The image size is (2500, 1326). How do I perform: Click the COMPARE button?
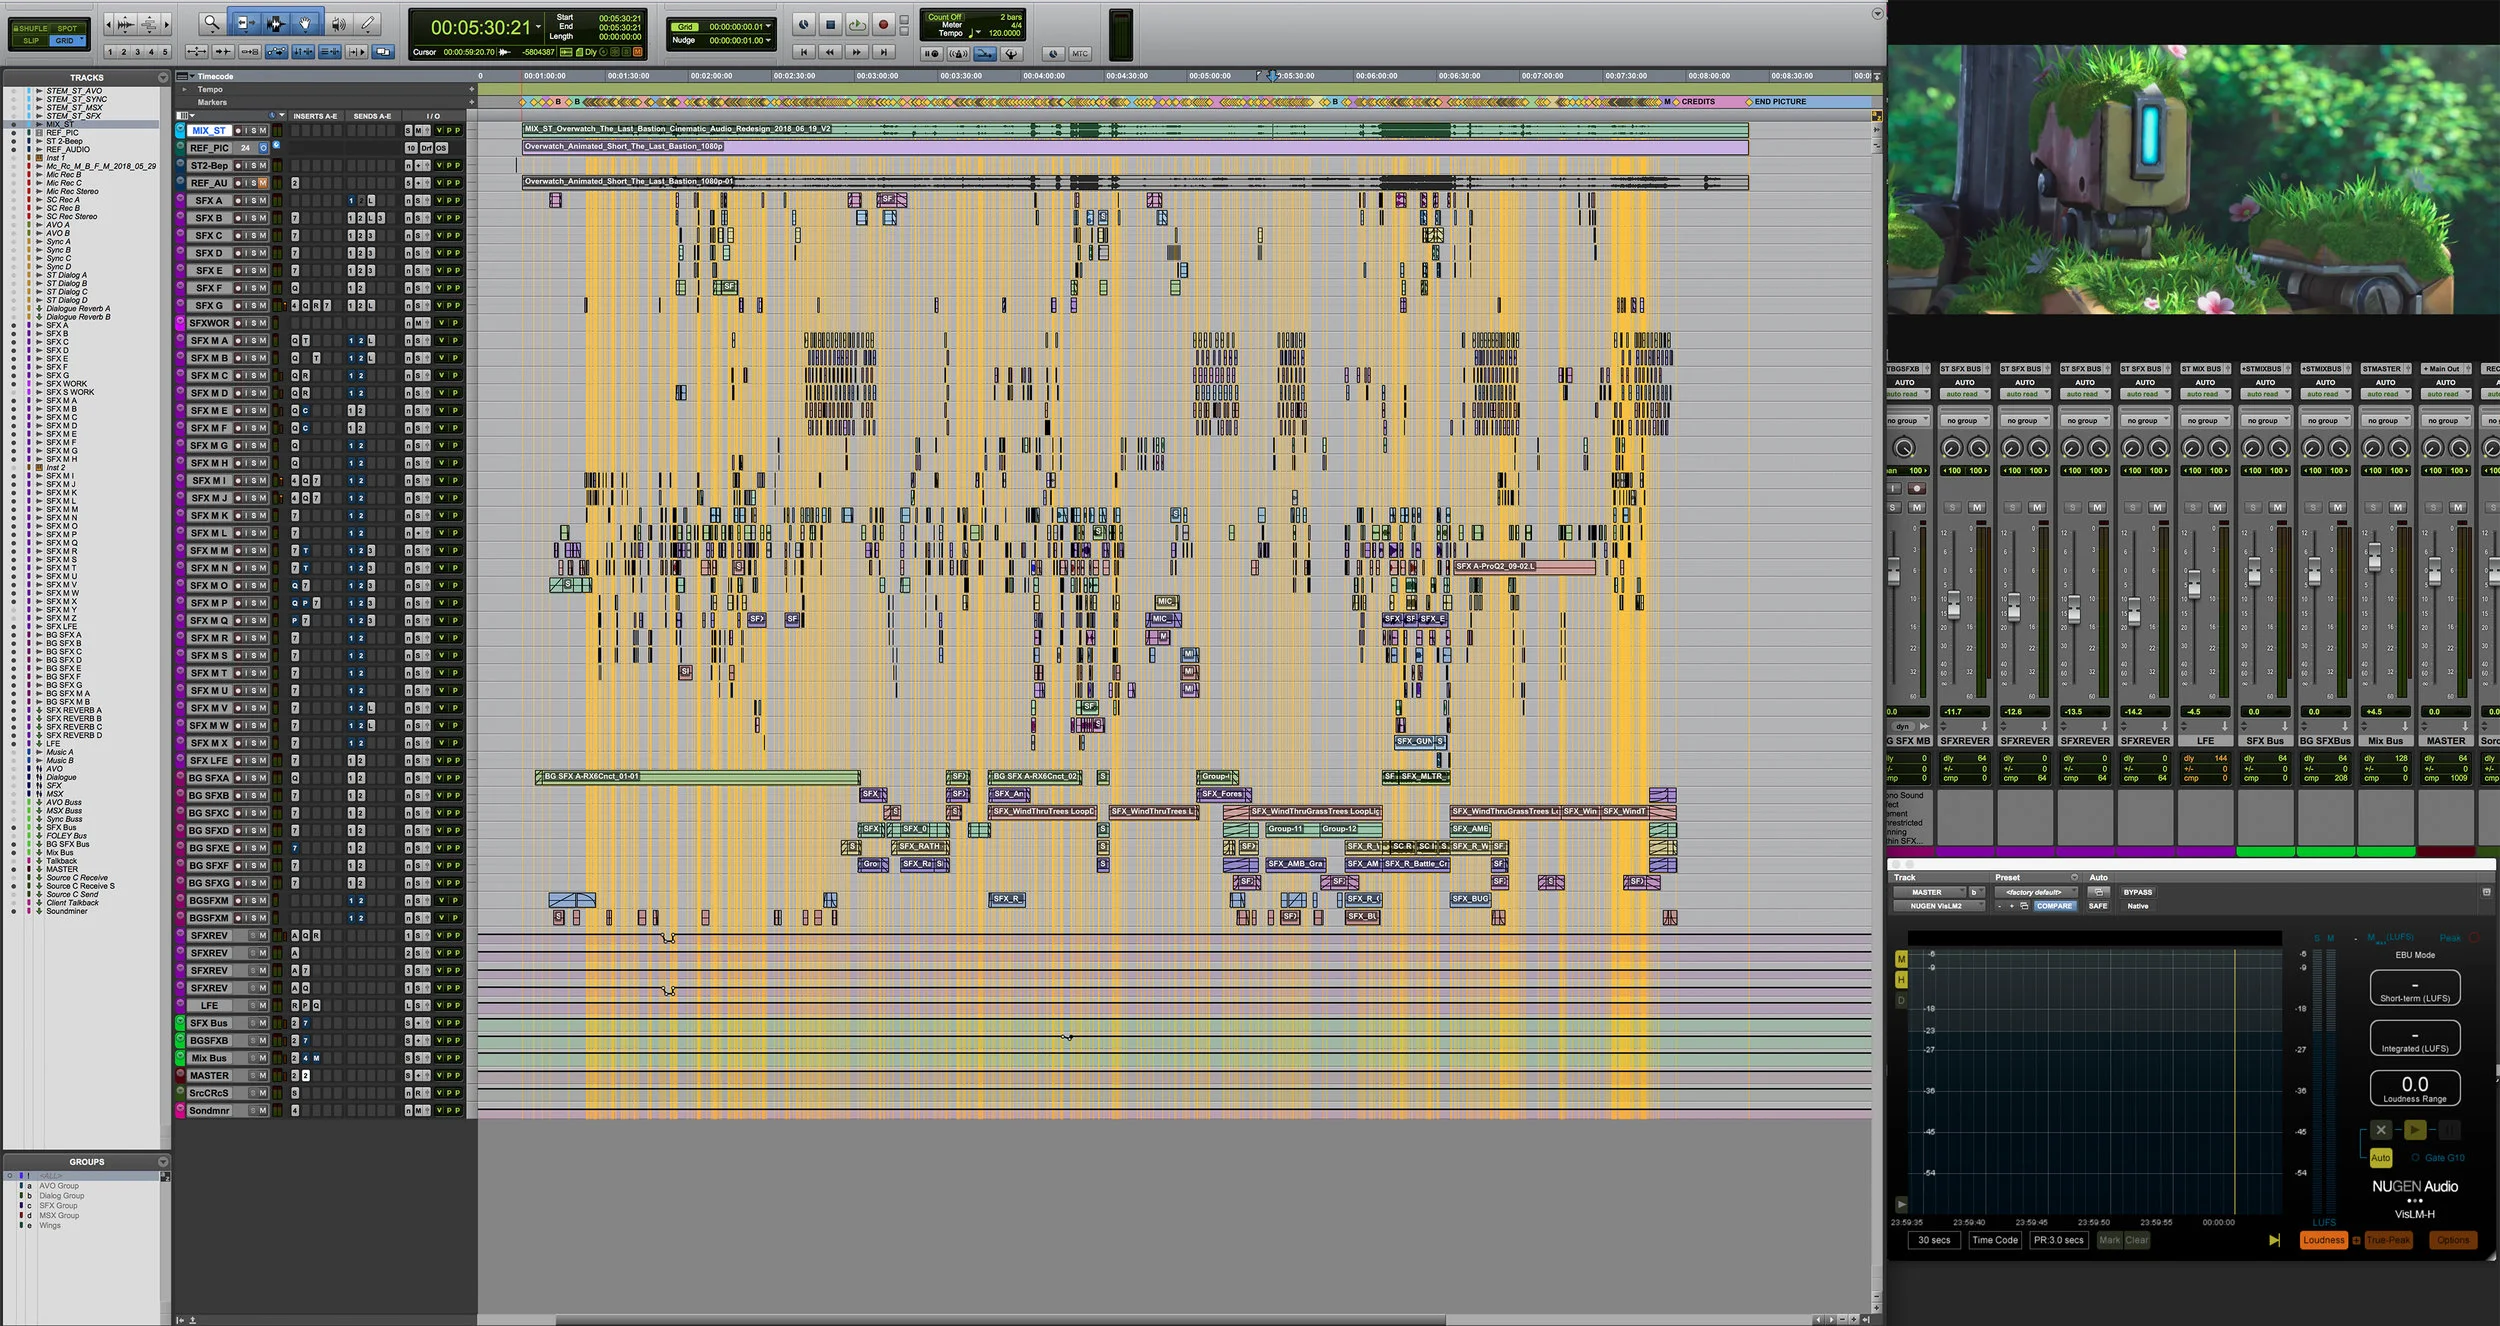pos(2053,906)
